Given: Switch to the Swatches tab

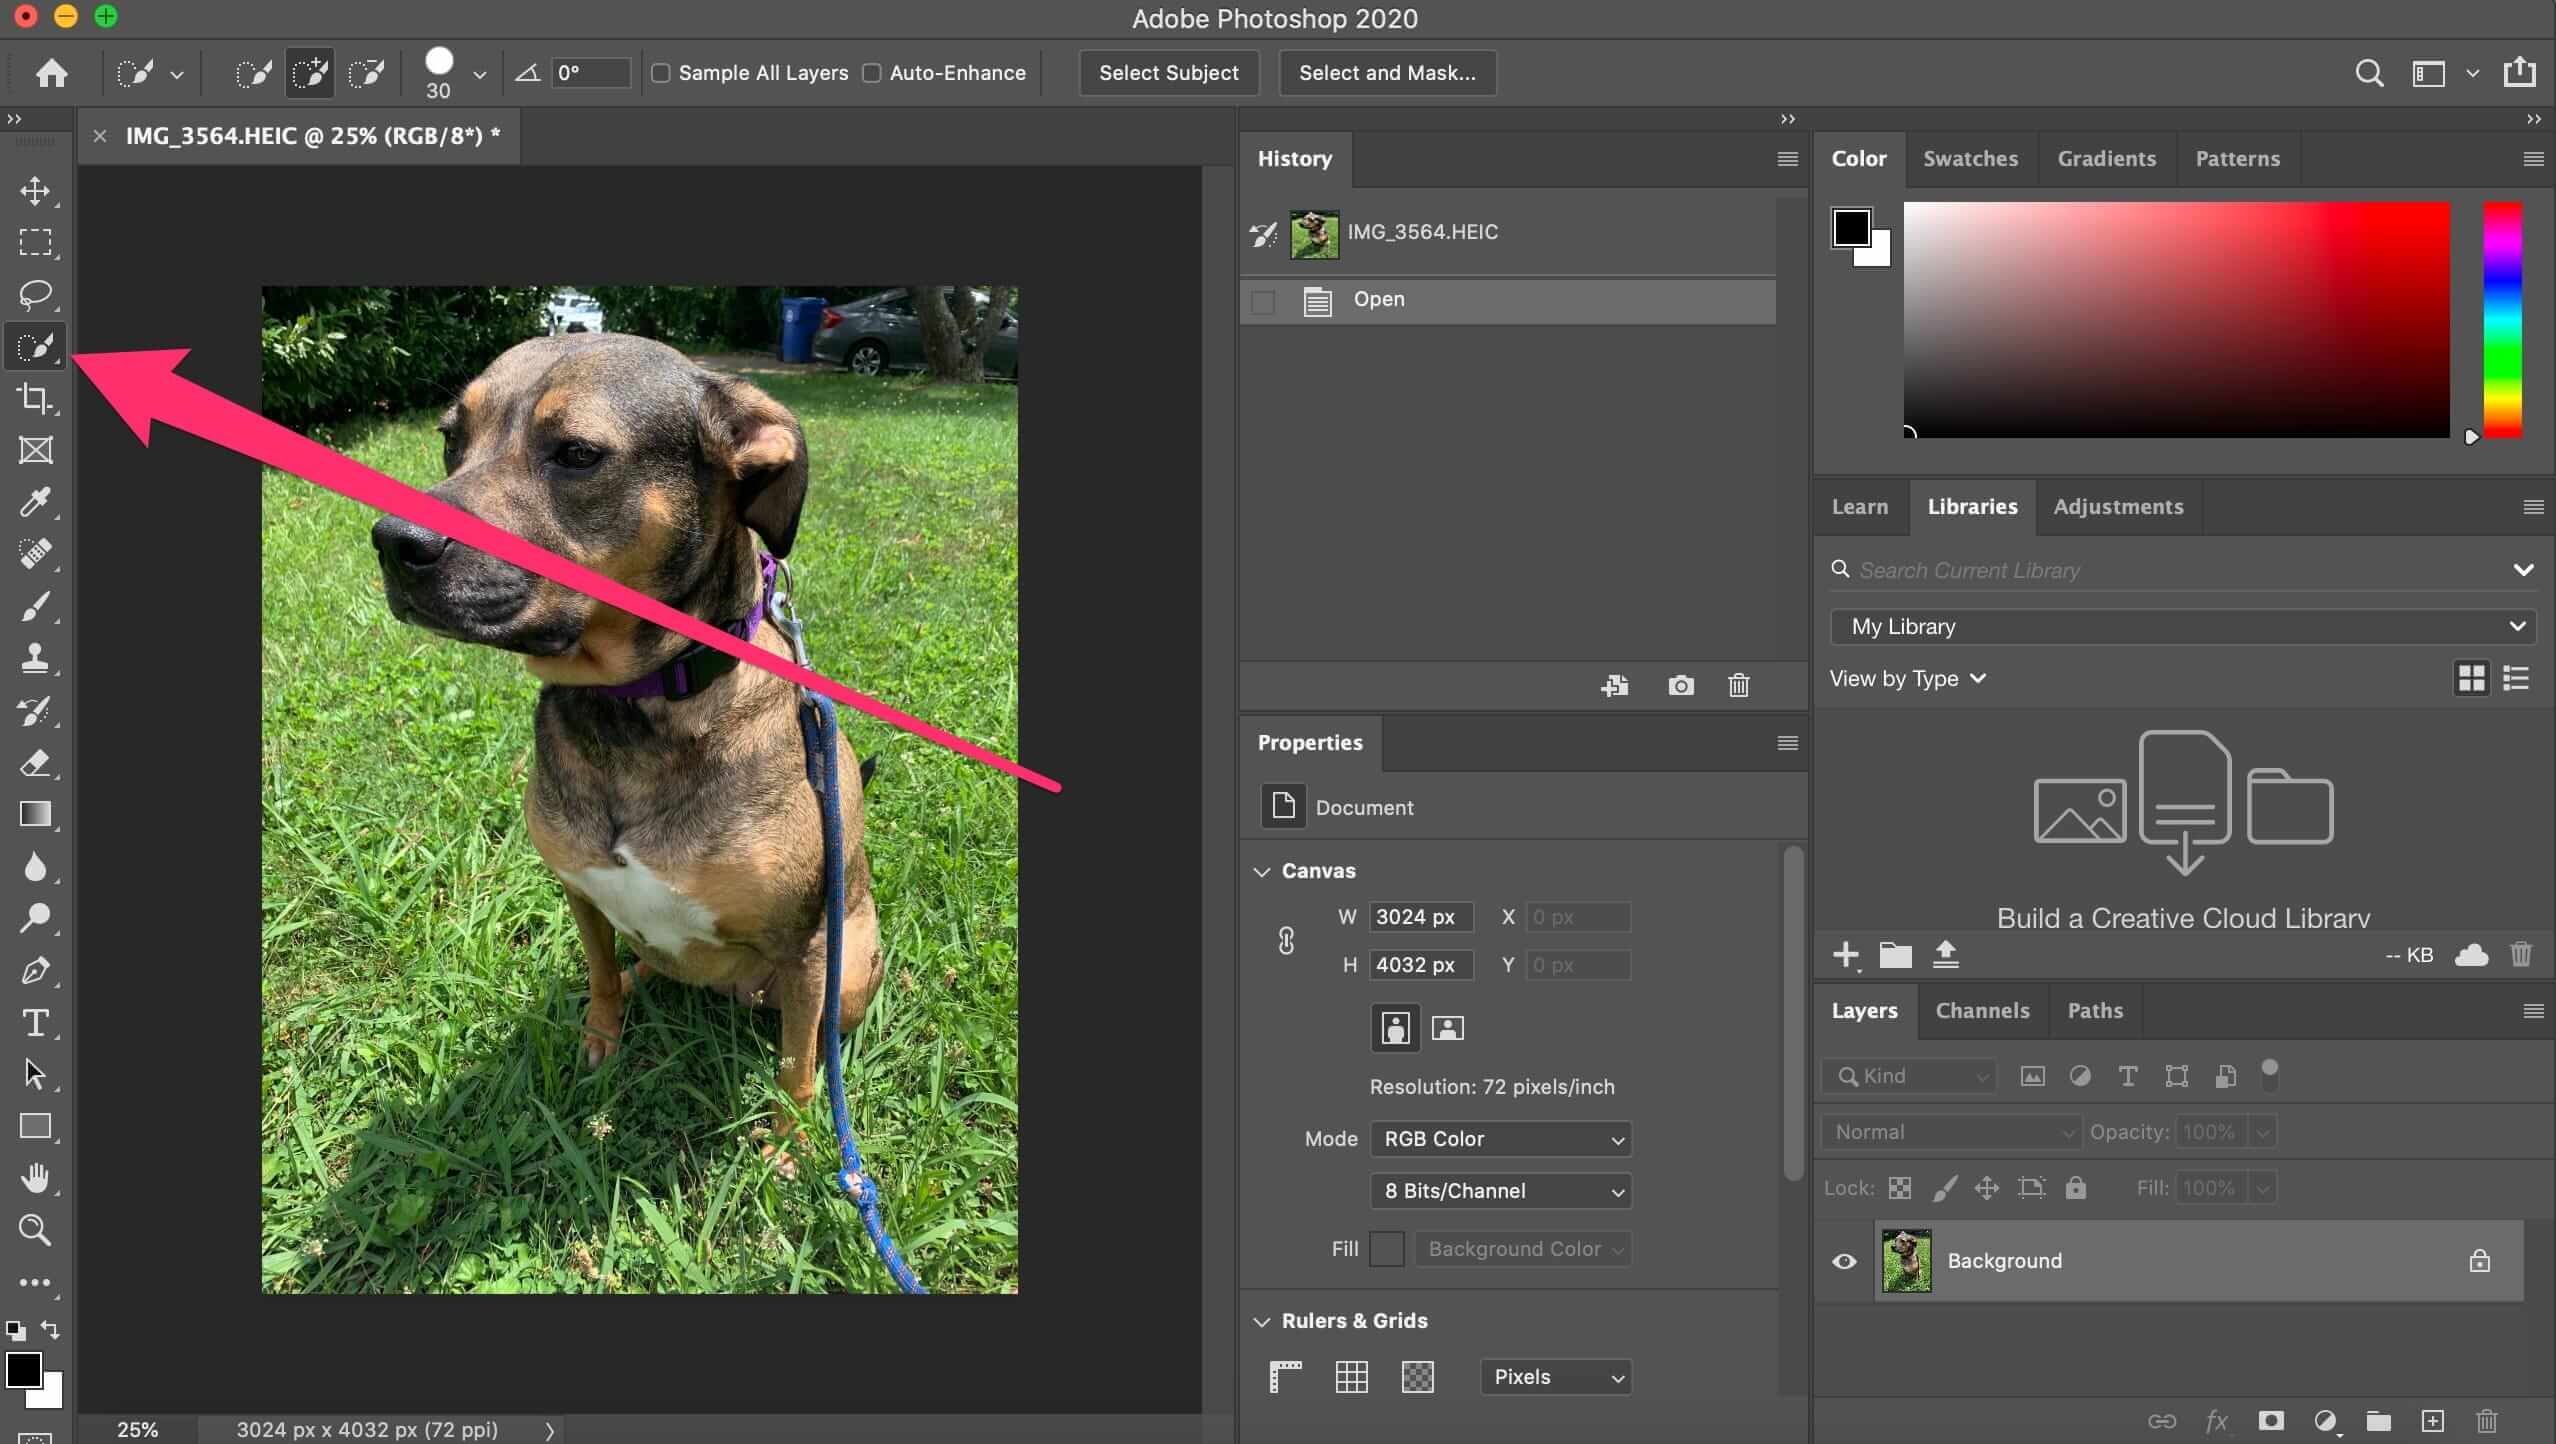Looking at the screenshot, I should tap(1970, 158).
